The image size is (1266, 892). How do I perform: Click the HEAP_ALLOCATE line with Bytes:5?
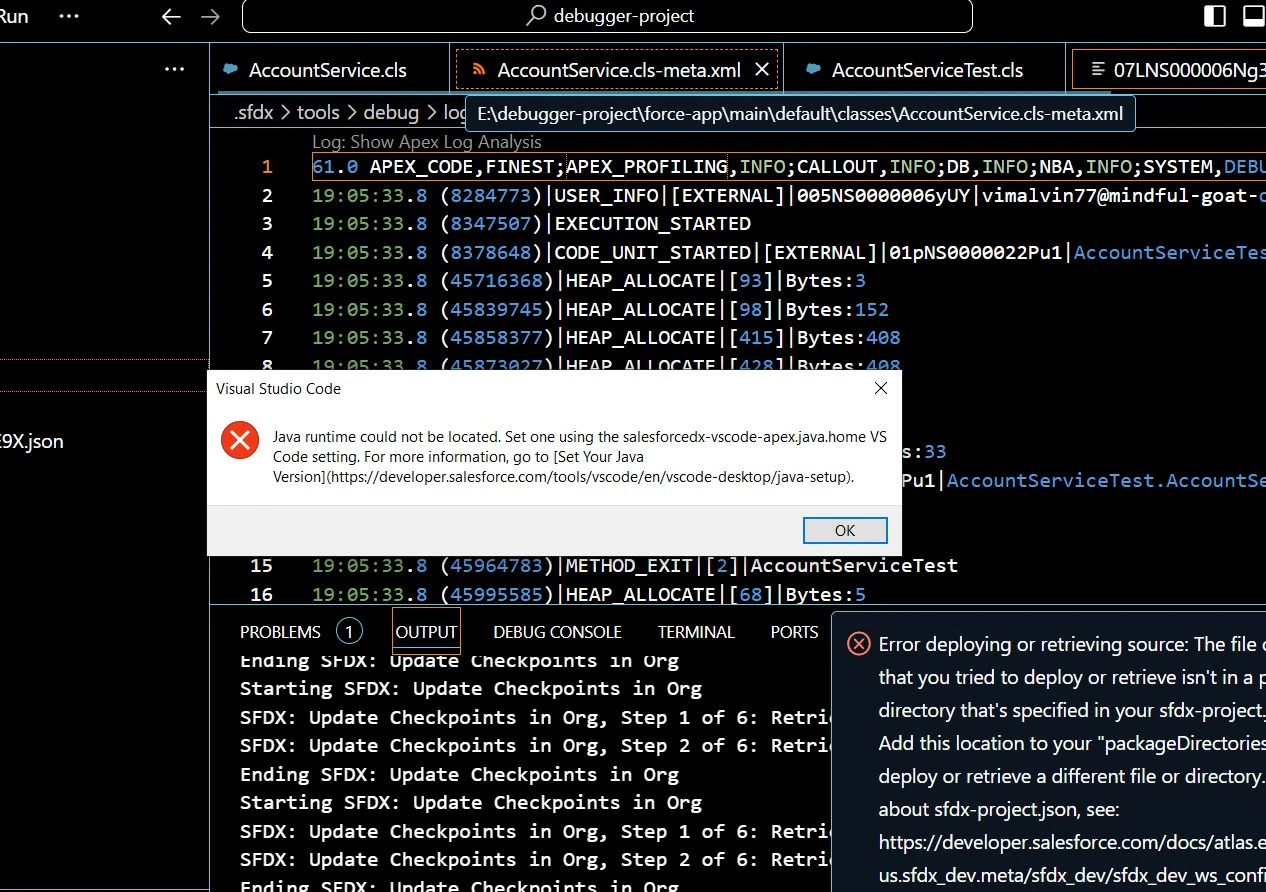pyautogui.click(x=589, y=595)
